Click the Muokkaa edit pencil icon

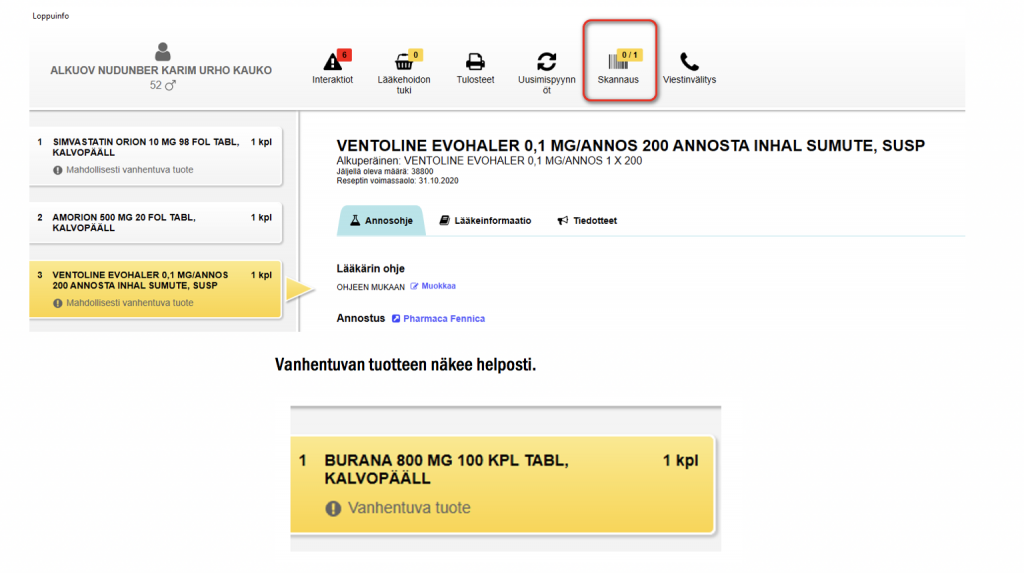[414, 286]
